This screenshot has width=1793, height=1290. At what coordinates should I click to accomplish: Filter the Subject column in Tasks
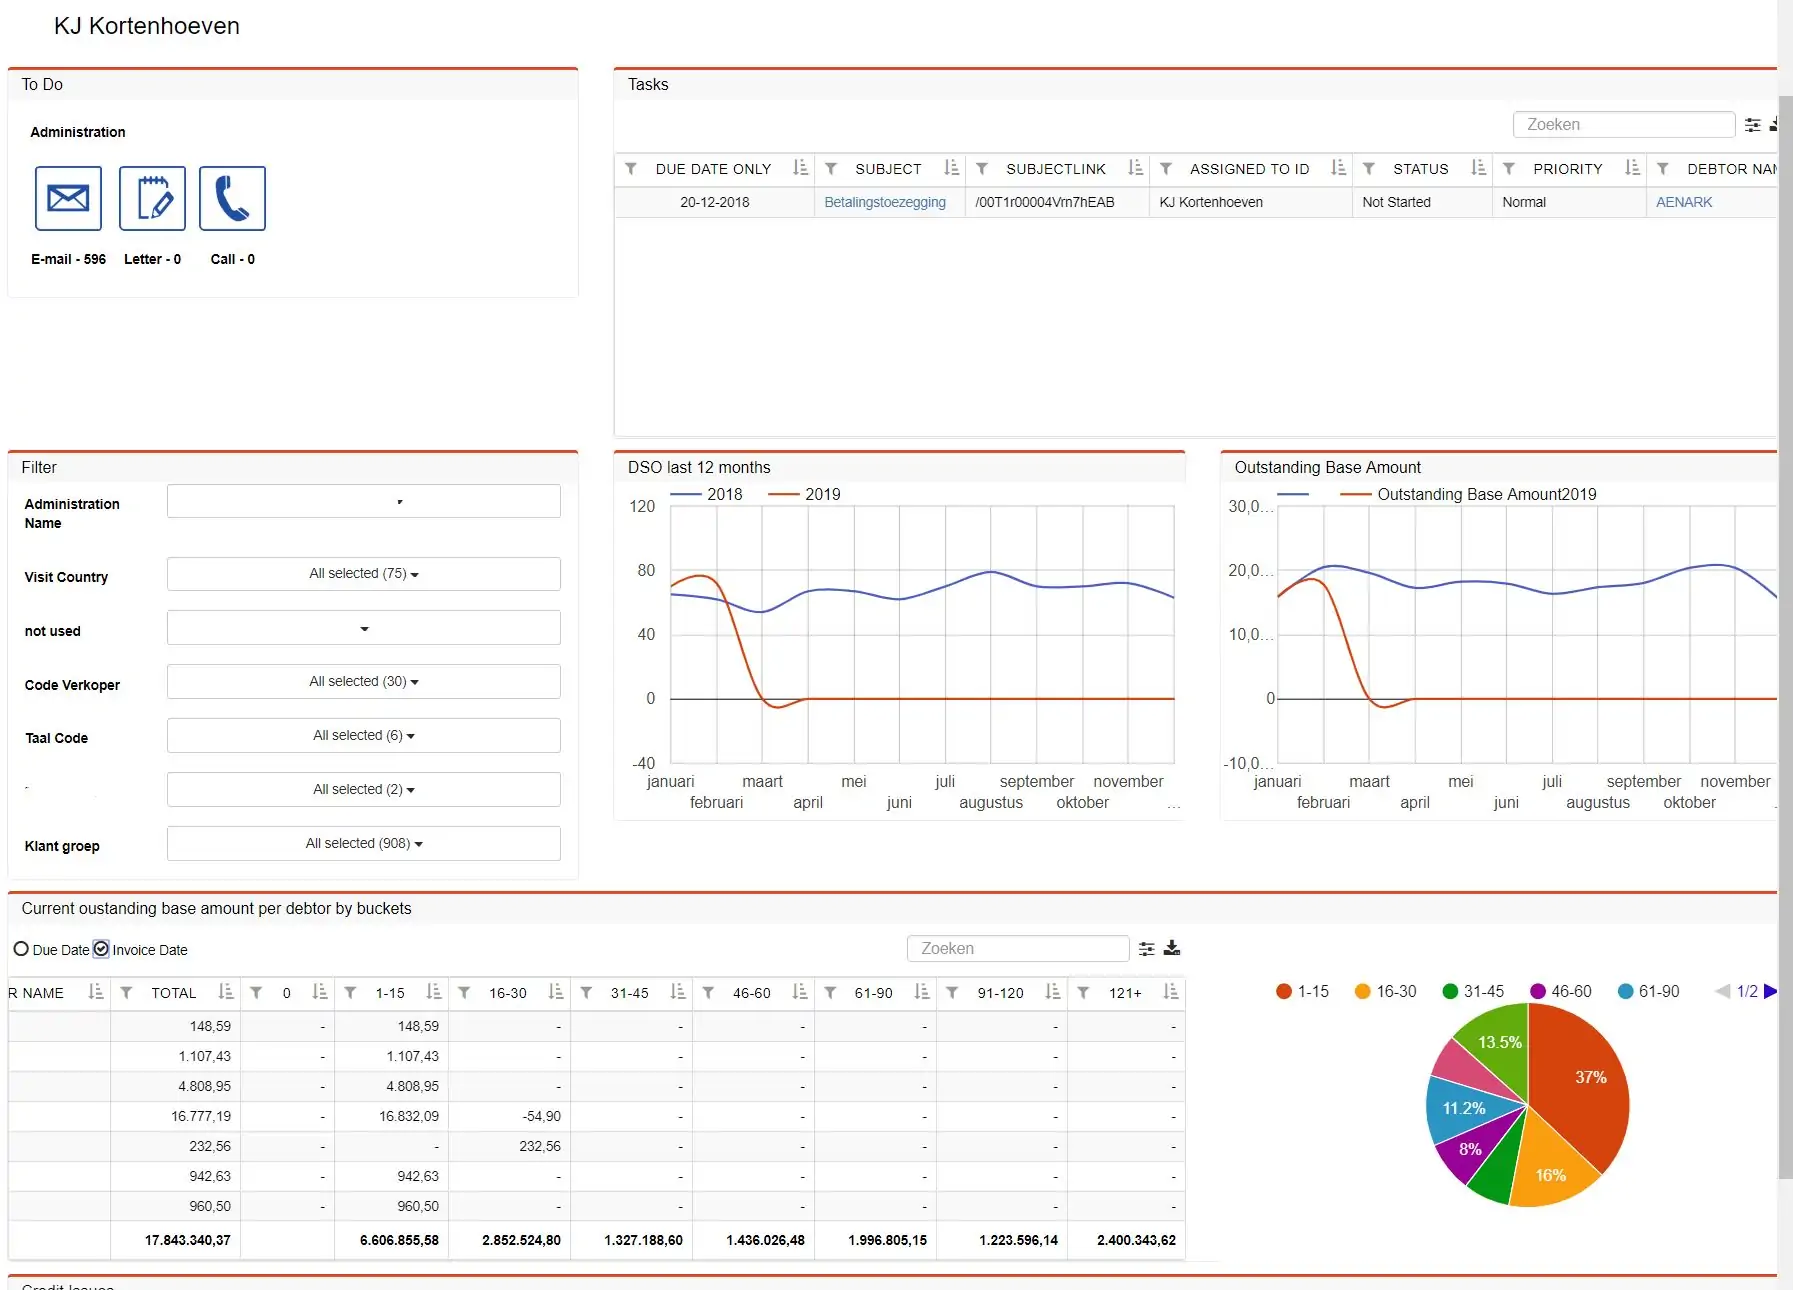tap(830, 169)
